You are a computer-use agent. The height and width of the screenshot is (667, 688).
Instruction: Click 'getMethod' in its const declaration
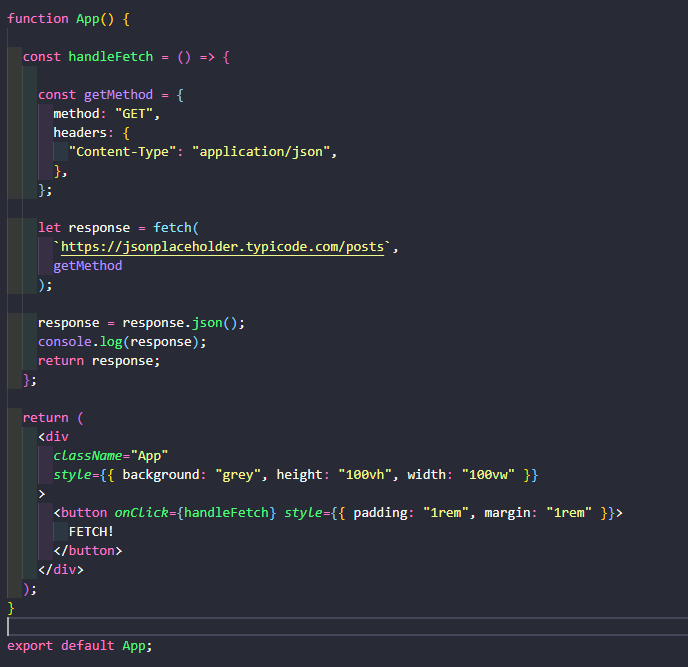tap(118, 95)
